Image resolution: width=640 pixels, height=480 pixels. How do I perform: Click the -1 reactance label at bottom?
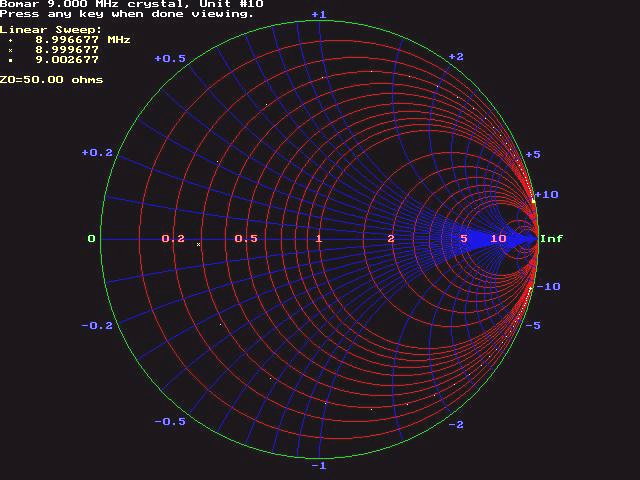click(x=319, y=466)
